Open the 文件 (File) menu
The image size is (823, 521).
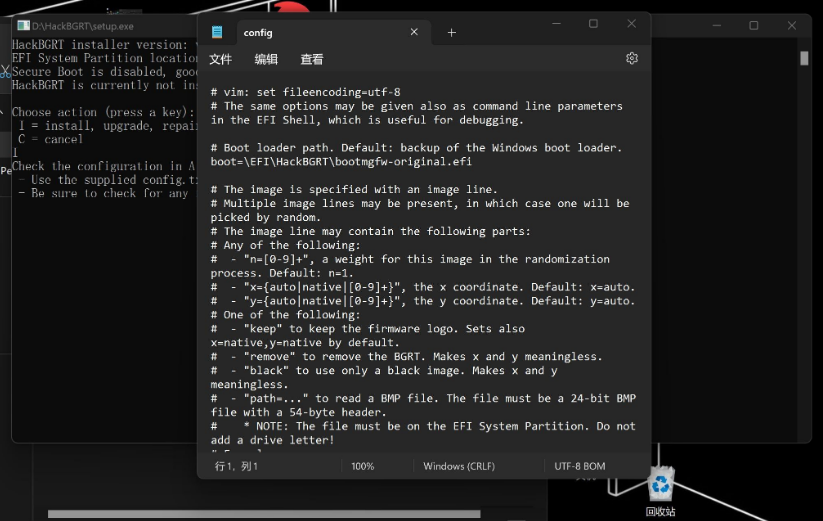click(x=220, y=60)
